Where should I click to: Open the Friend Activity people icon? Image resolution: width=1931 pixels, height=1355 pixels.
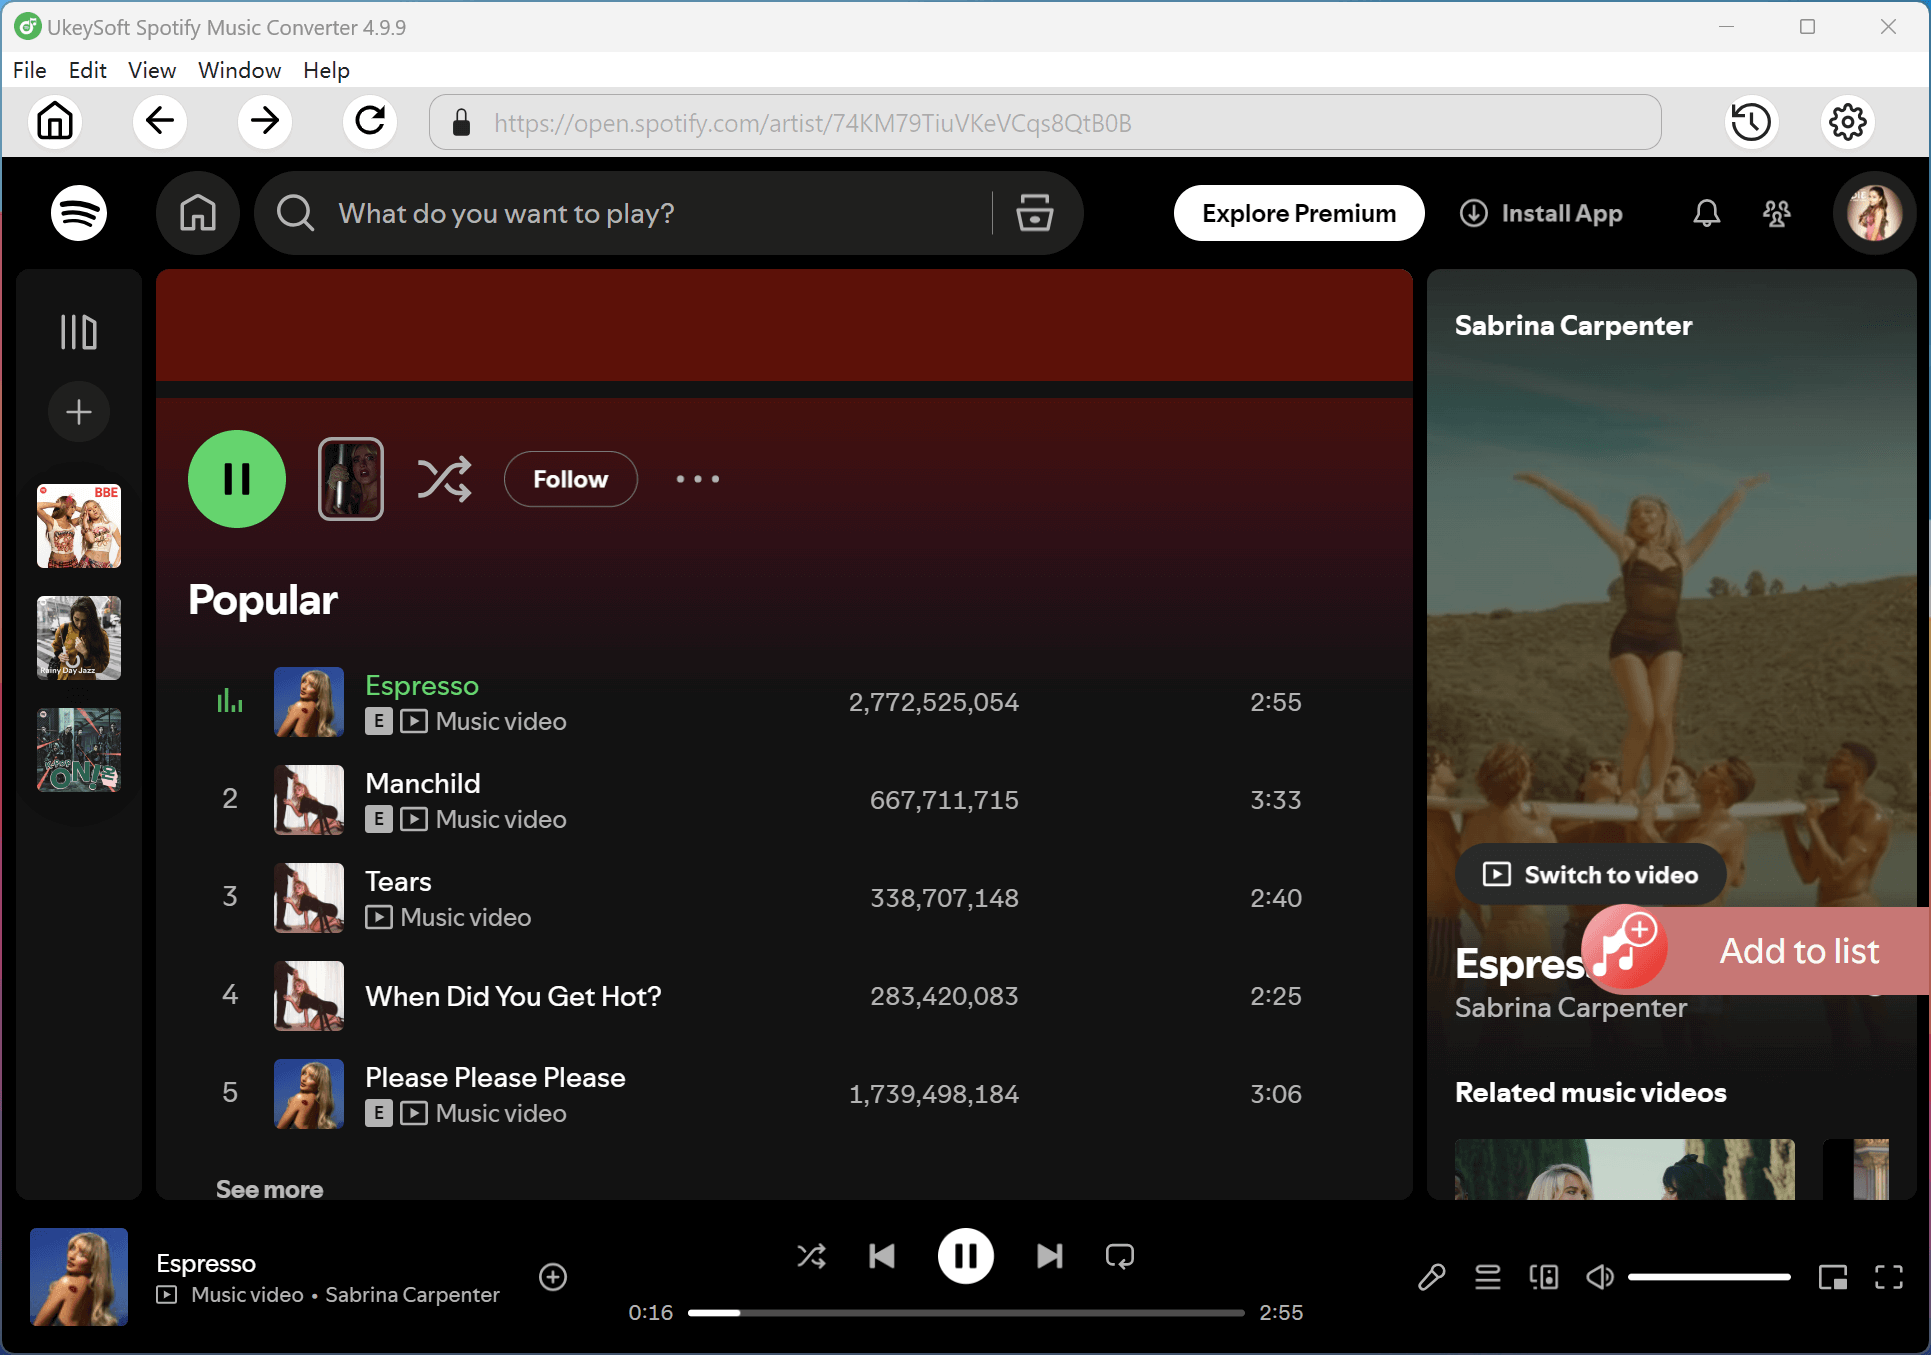tap(1776, 213)
